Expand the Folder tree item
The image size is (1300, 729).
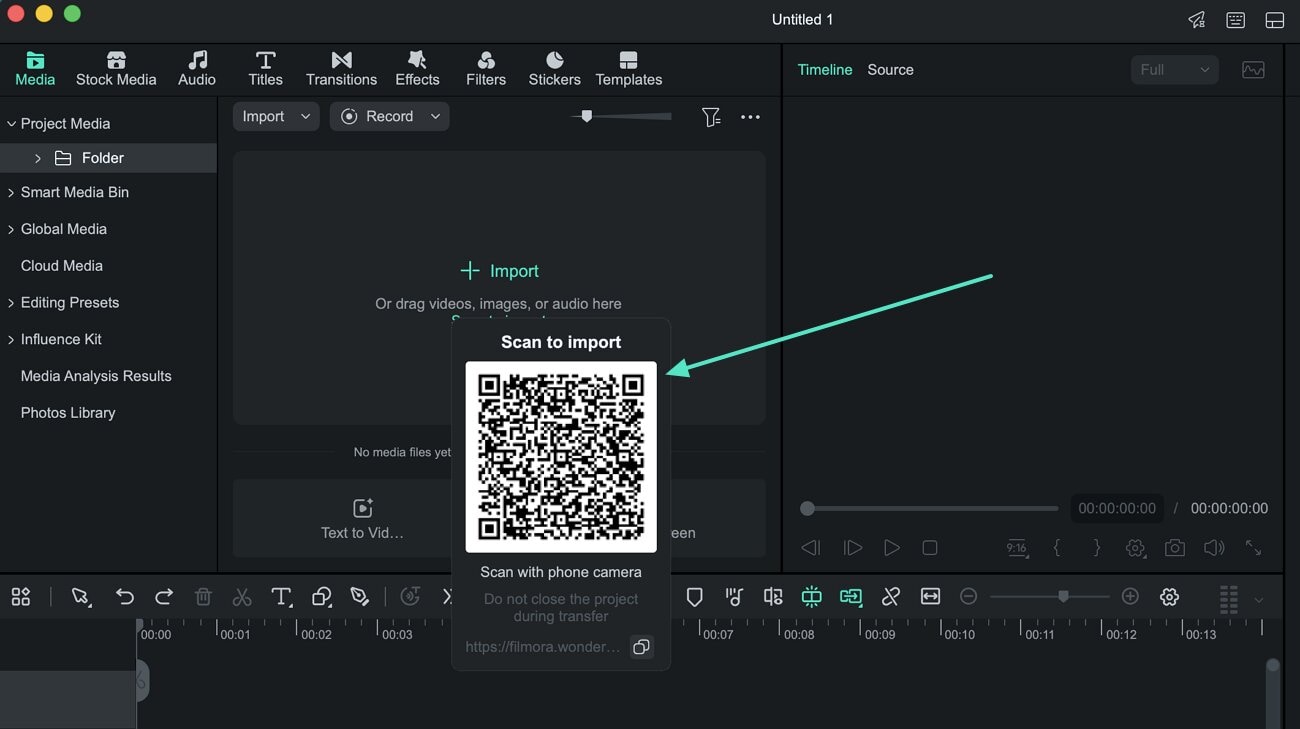(38, 158)
